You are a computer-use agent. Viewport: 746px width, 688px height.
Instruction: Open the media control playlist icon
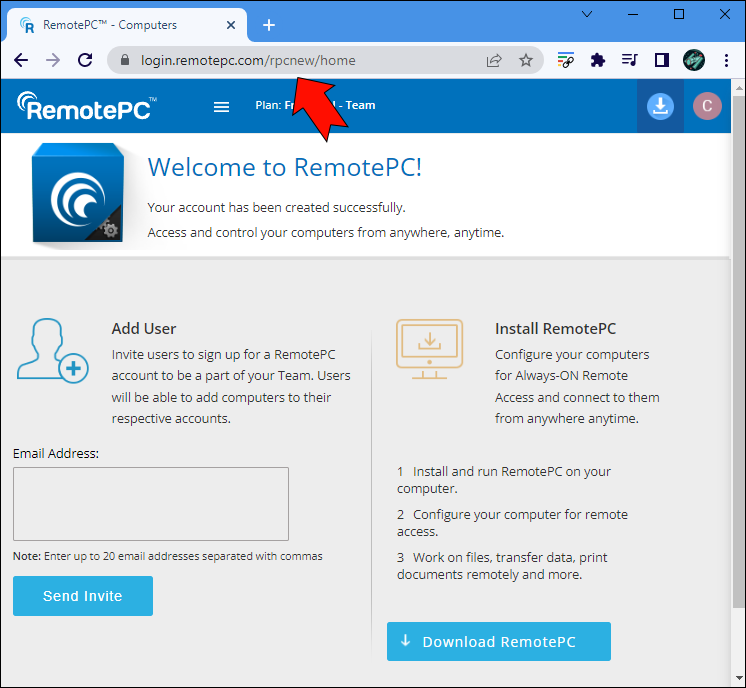click(x=629, y=60)
